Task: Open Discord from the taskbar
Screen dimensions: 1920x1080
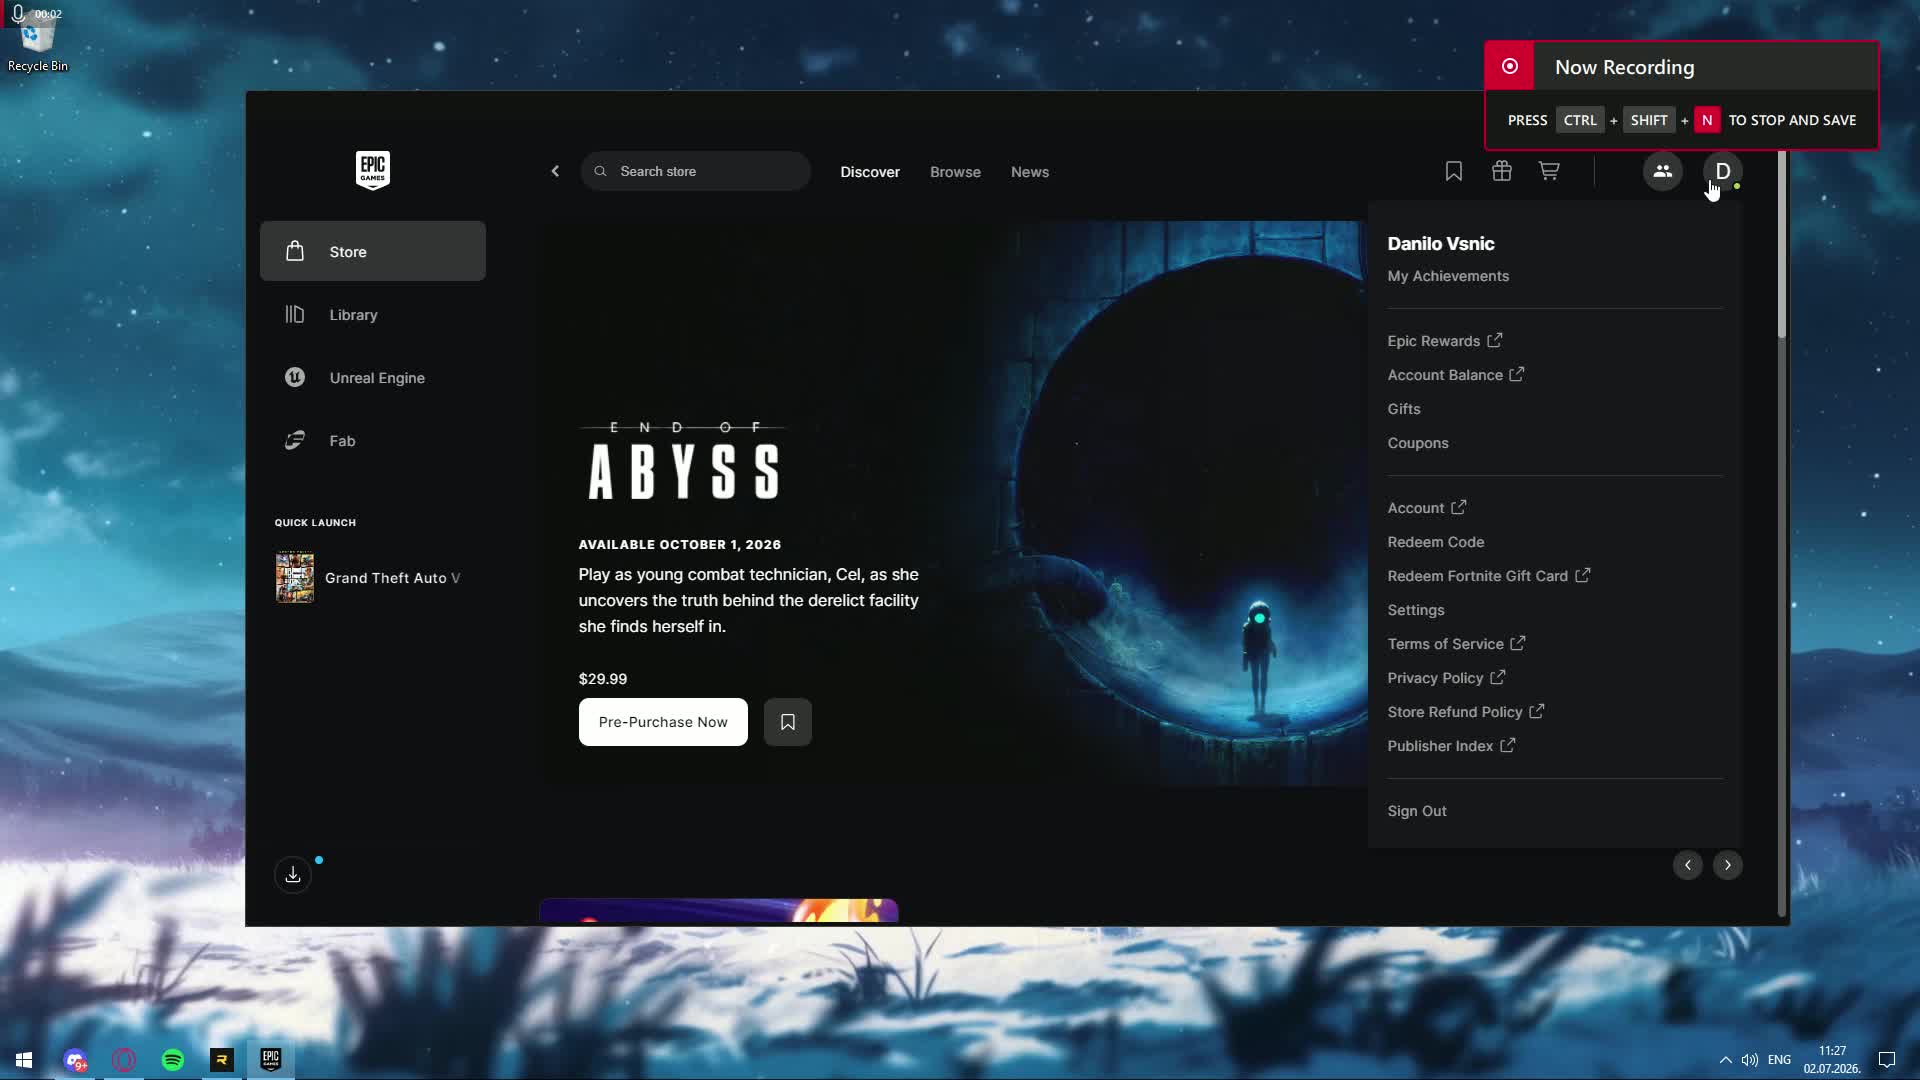Action: [x=75, y=1060]
